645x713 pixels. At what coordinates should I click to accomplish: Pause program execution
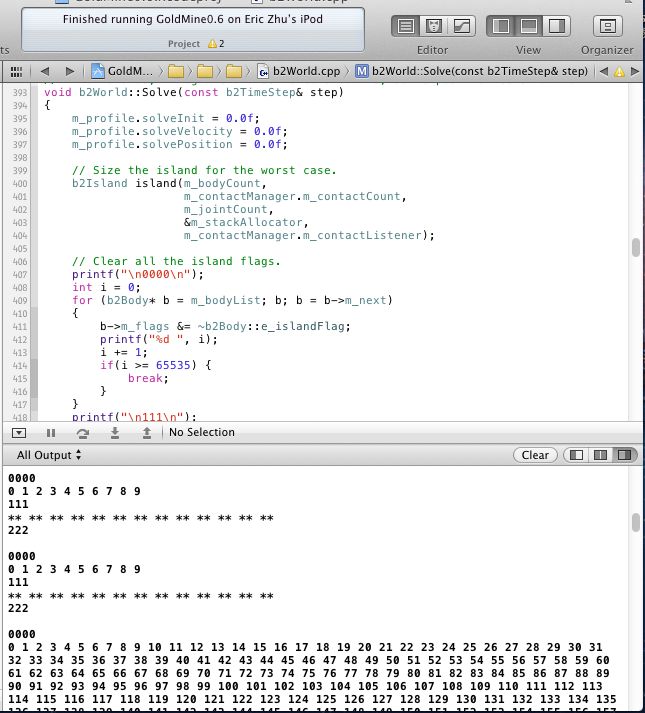(51, 433)
